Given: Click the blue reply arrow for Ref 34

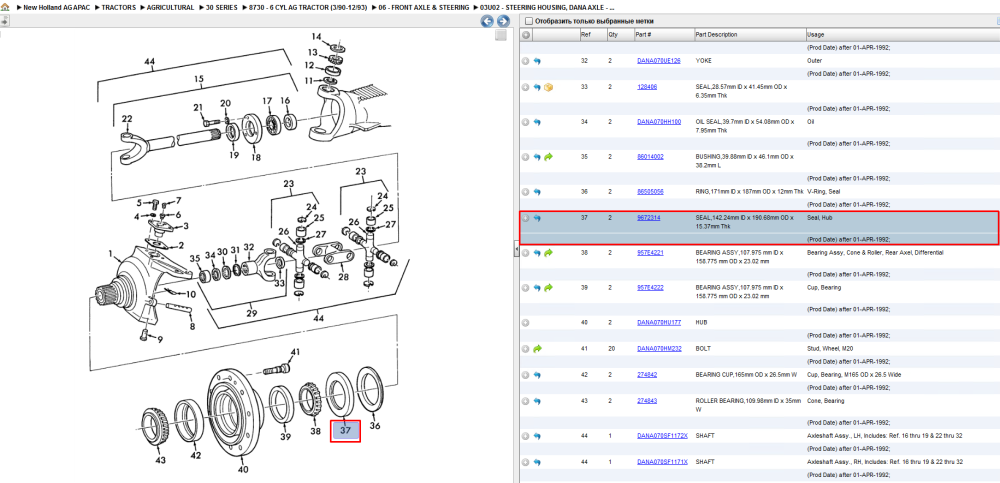Looking at the screenshot, I should (537, 122).
